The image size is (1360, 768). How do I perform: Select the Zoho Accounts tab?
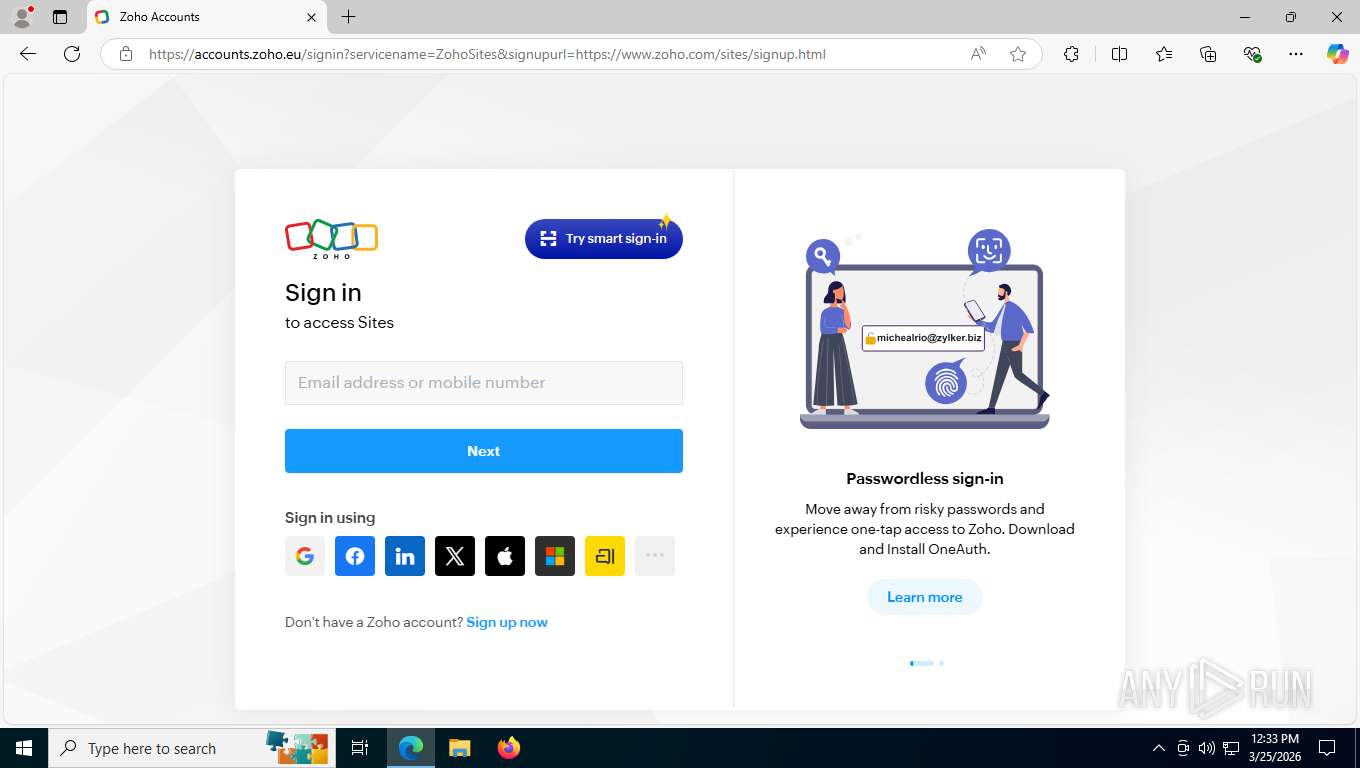[x=207, y=17]
